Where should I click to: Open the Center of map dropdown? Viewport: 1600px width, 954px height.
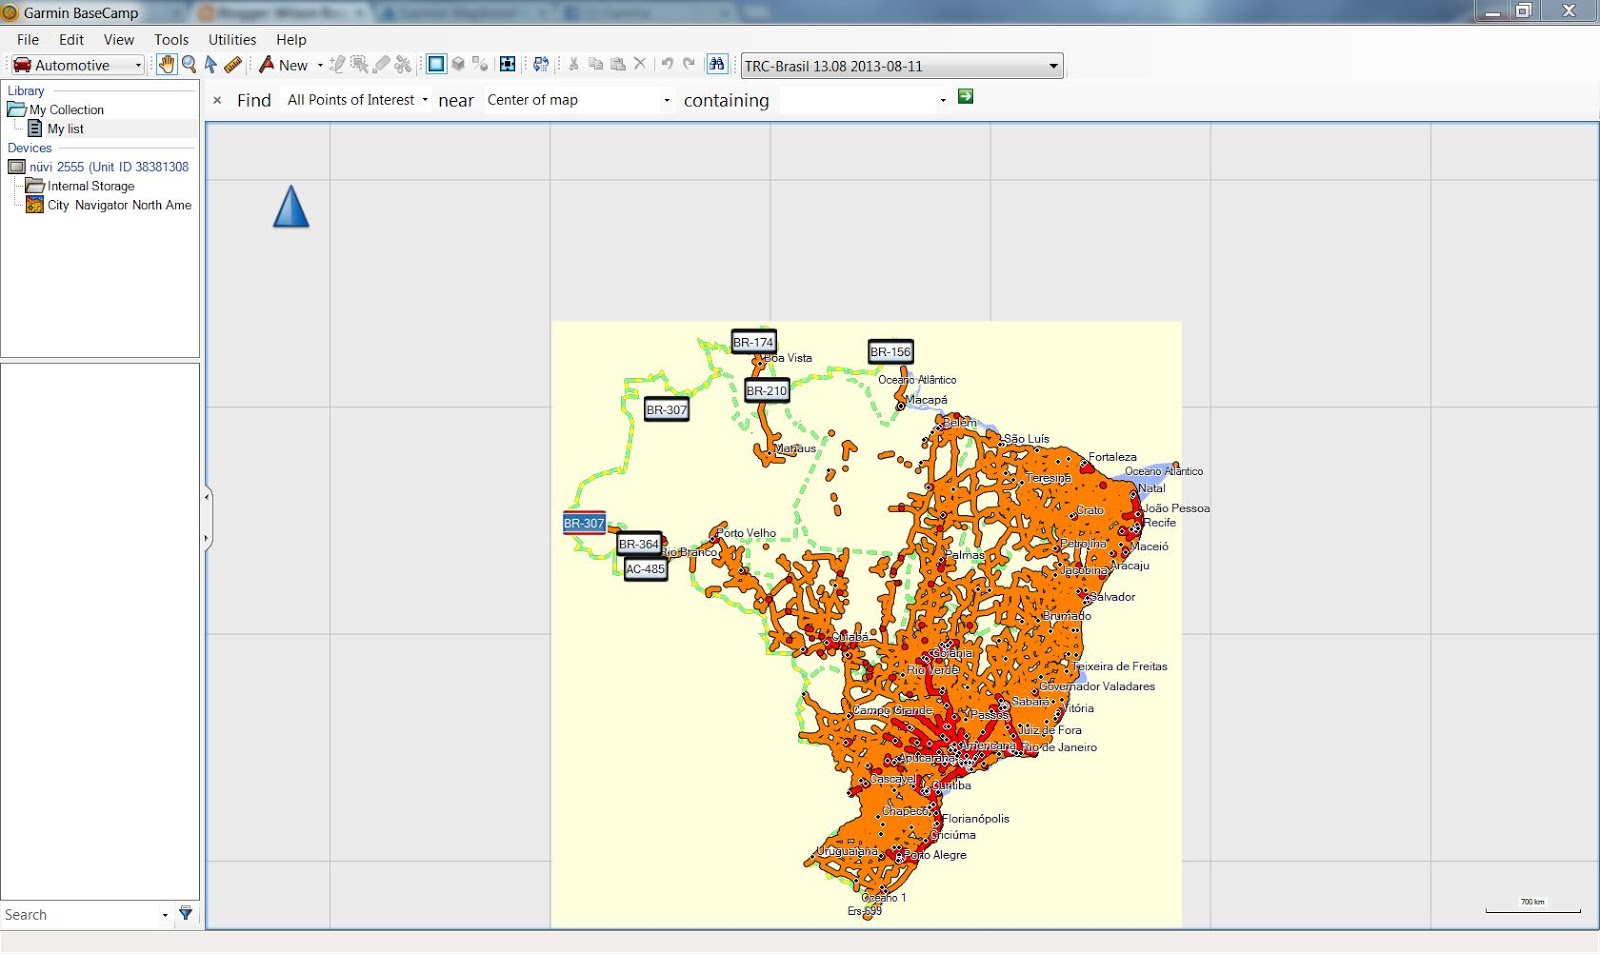578,100
